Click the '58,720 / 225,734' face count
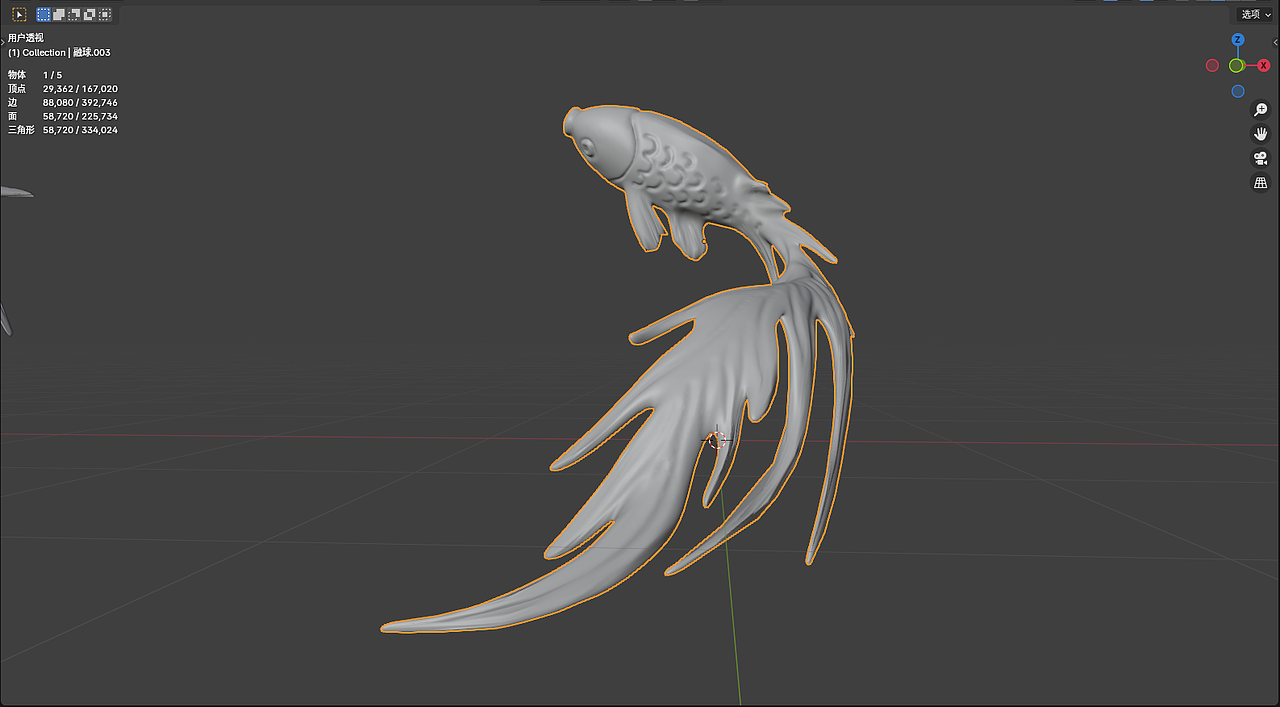This screenshot has width=1280, height=707. pyautogui.click(x=80, y=116)
